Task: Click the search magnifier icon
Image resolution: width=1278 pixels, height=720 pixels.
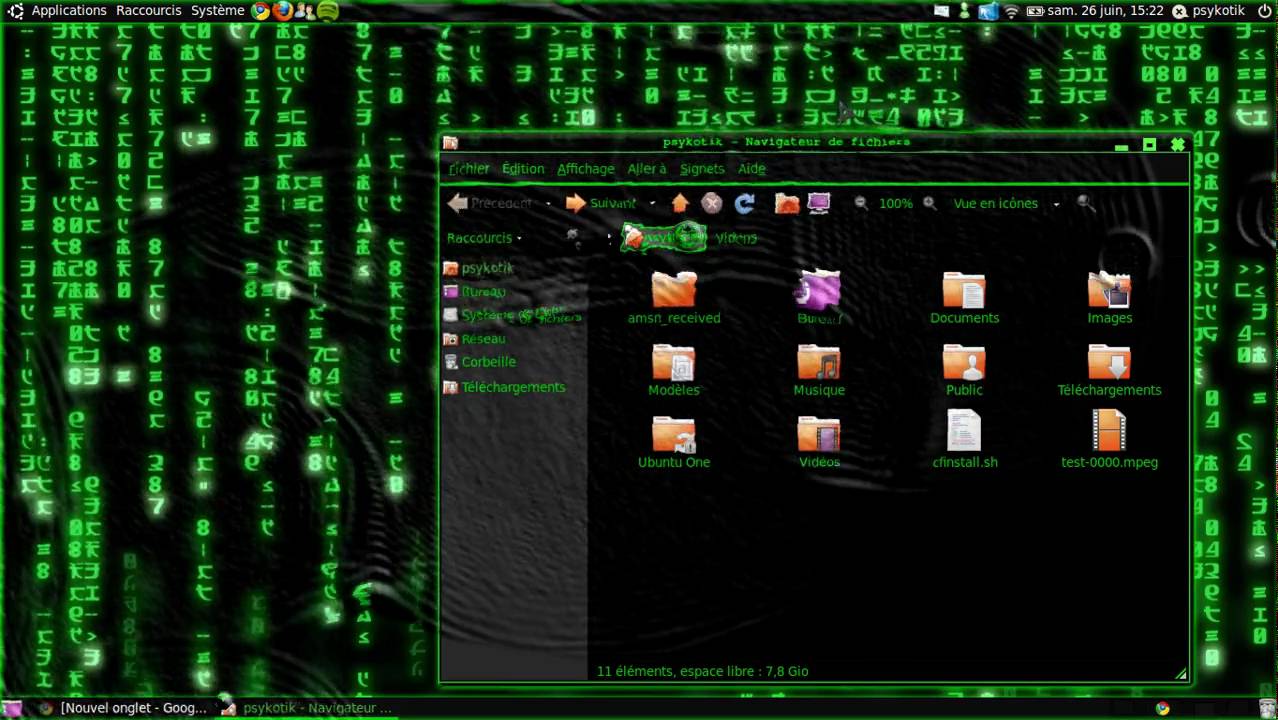Action: (1086, 203)
